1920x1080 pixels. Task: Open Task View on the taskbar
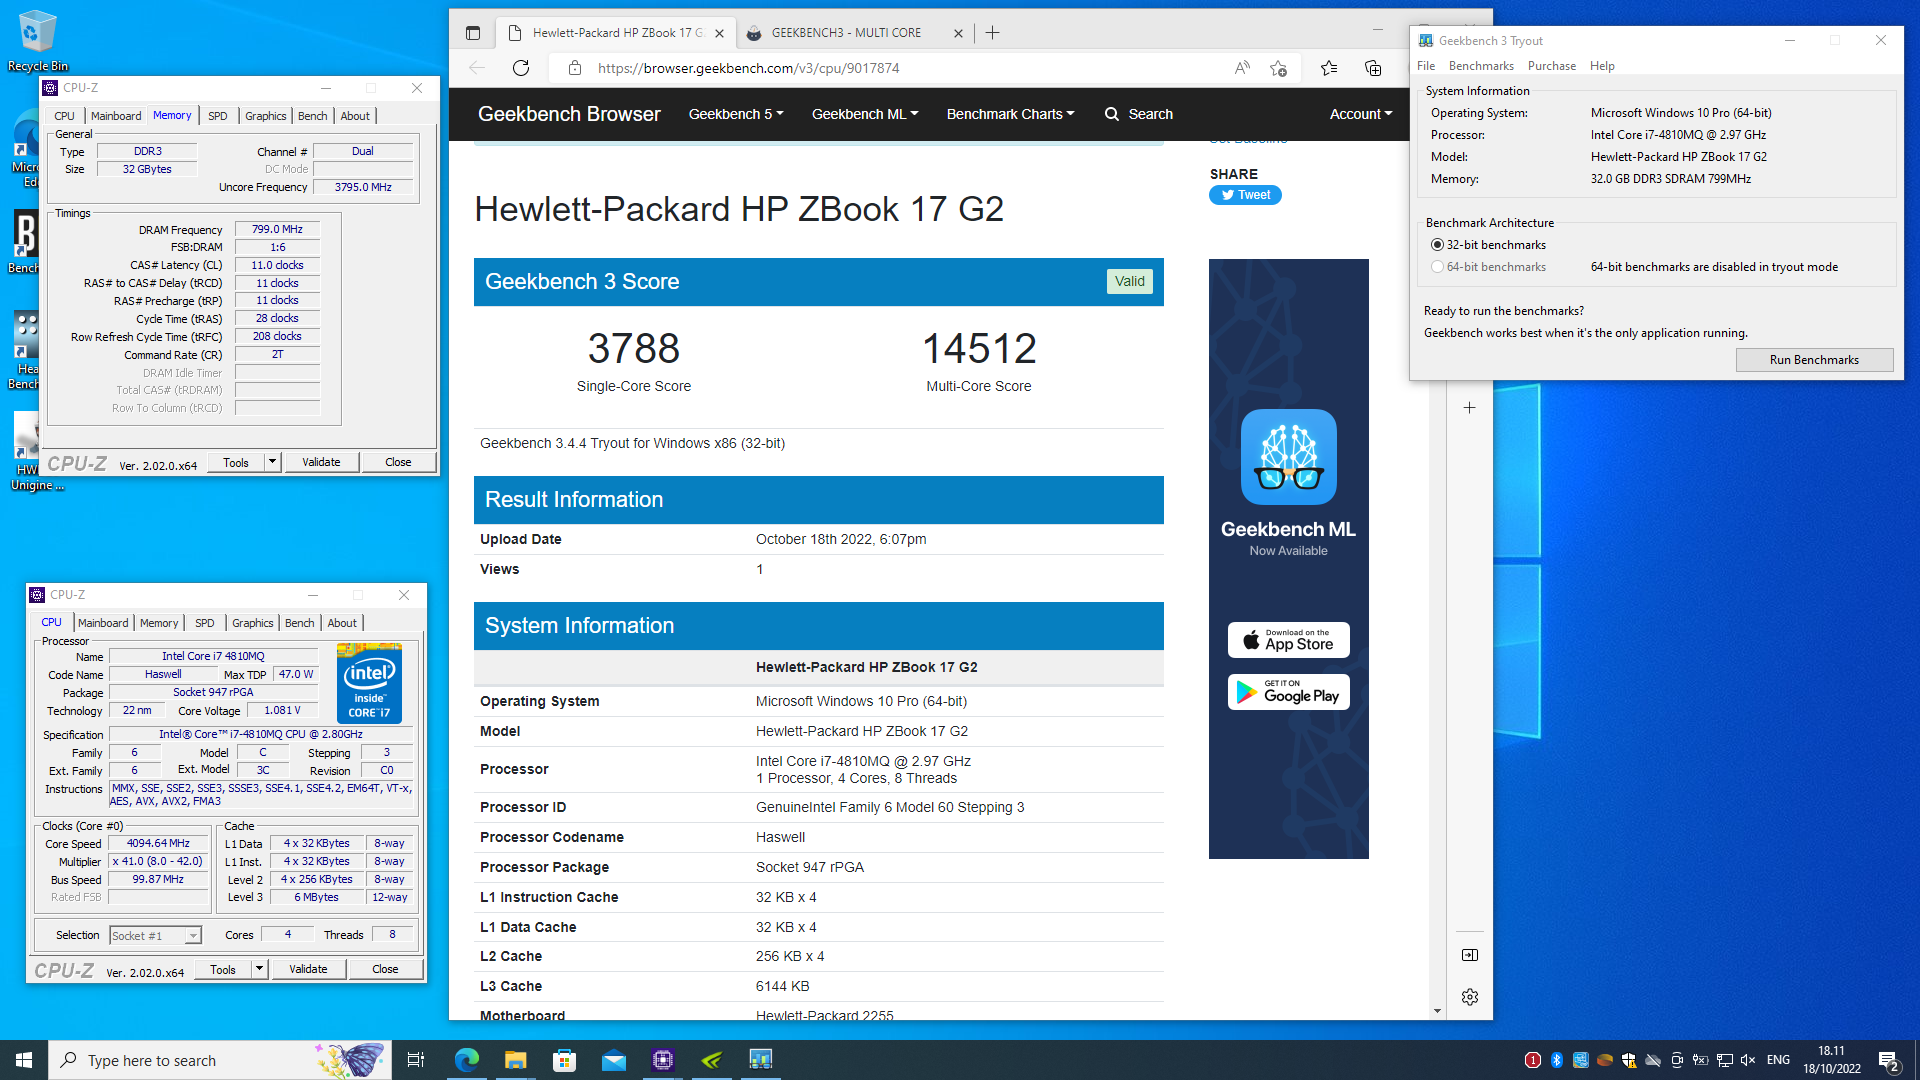pyautogui.click(x=416, y=1060)
